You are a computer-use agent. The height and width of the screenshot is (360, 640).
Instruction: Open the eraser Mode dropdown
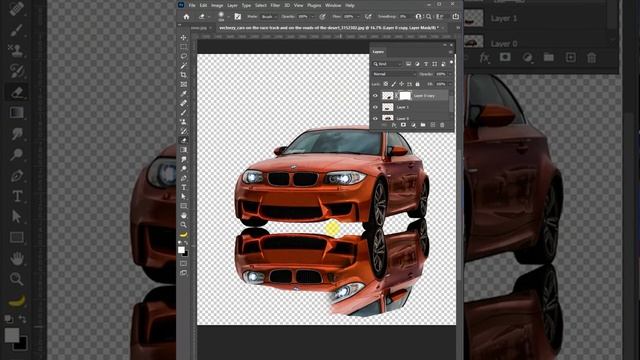[269, 17]
